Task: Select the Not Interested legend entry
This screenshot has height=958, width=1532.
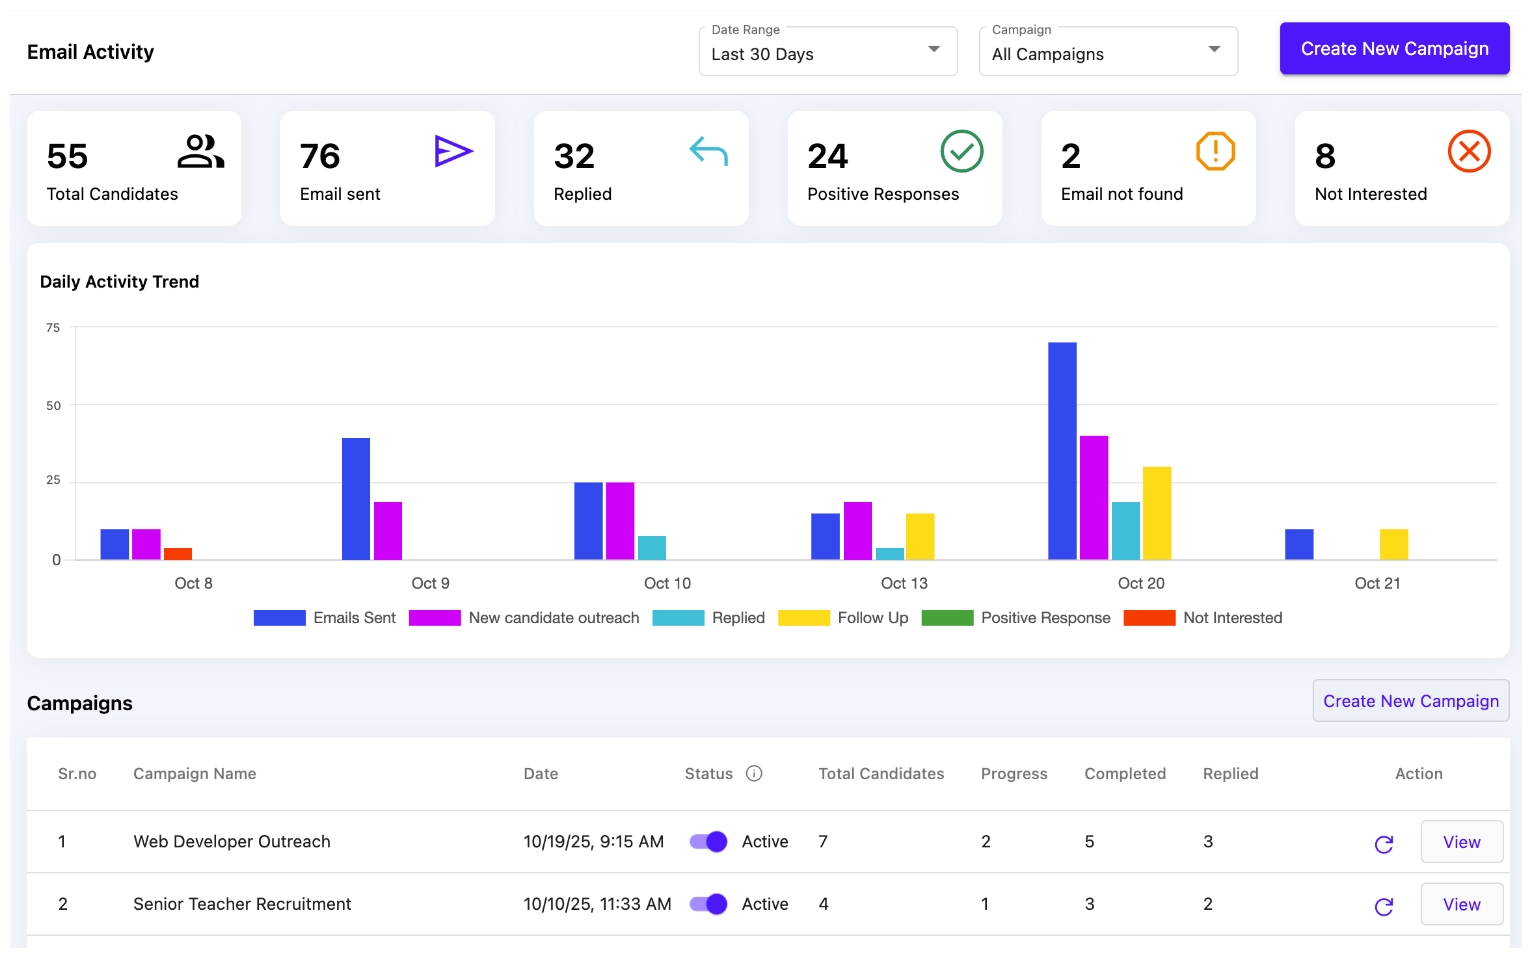Action: [x=1205, y=617]
